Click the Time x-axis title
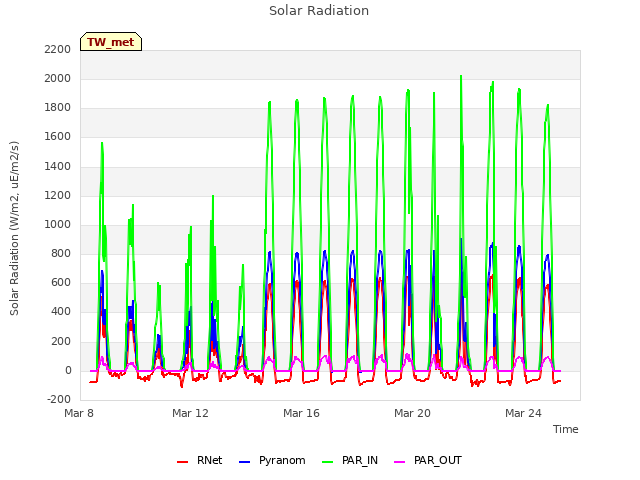640x480 pixels. tap(565, 429)
